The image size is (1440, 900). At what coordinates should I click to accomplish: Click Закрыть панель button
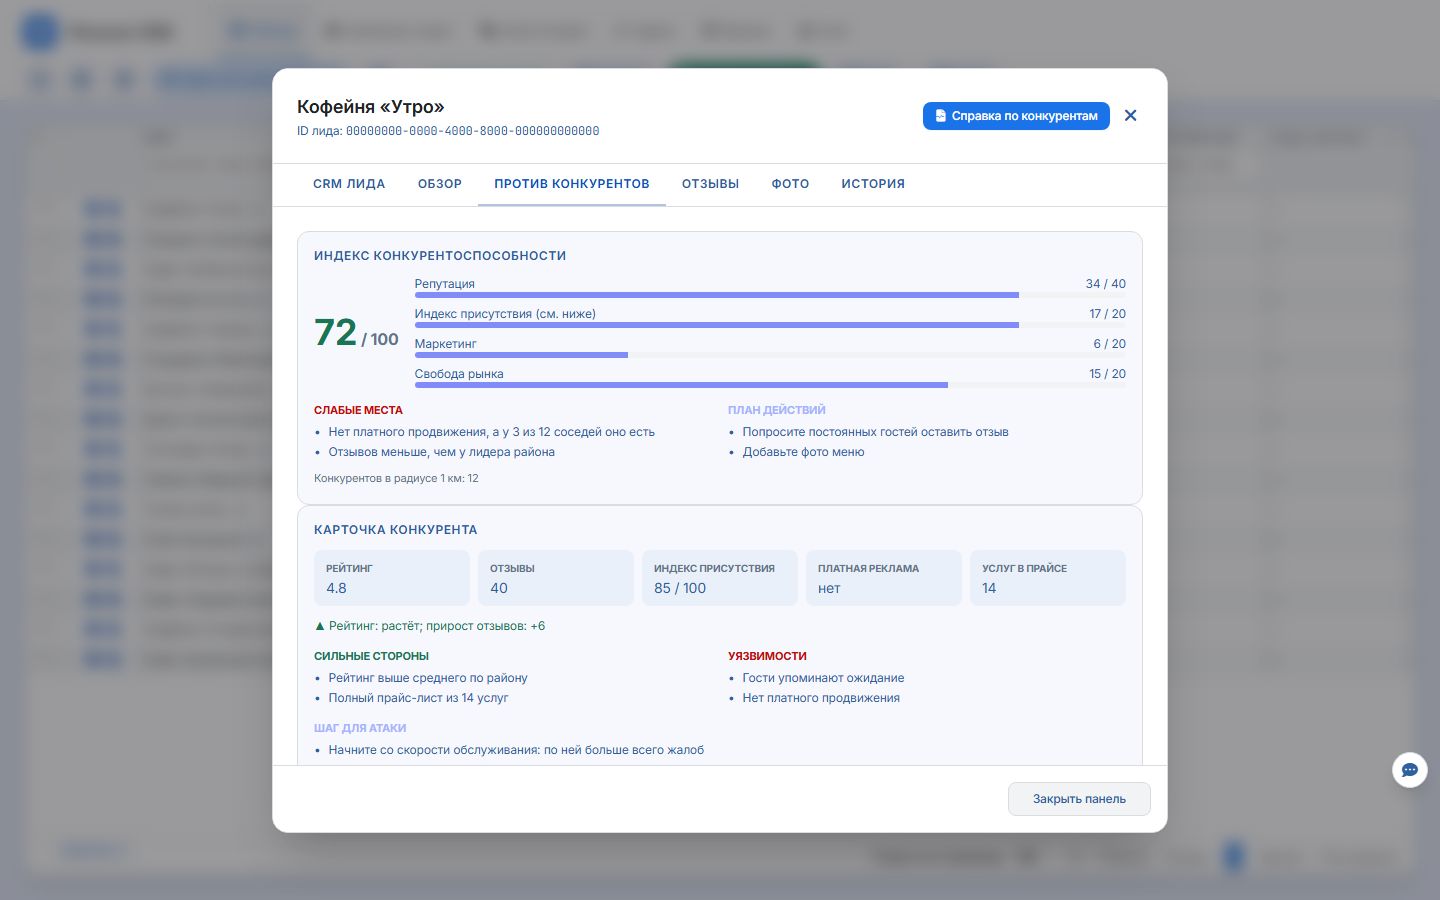(1079, 799)
